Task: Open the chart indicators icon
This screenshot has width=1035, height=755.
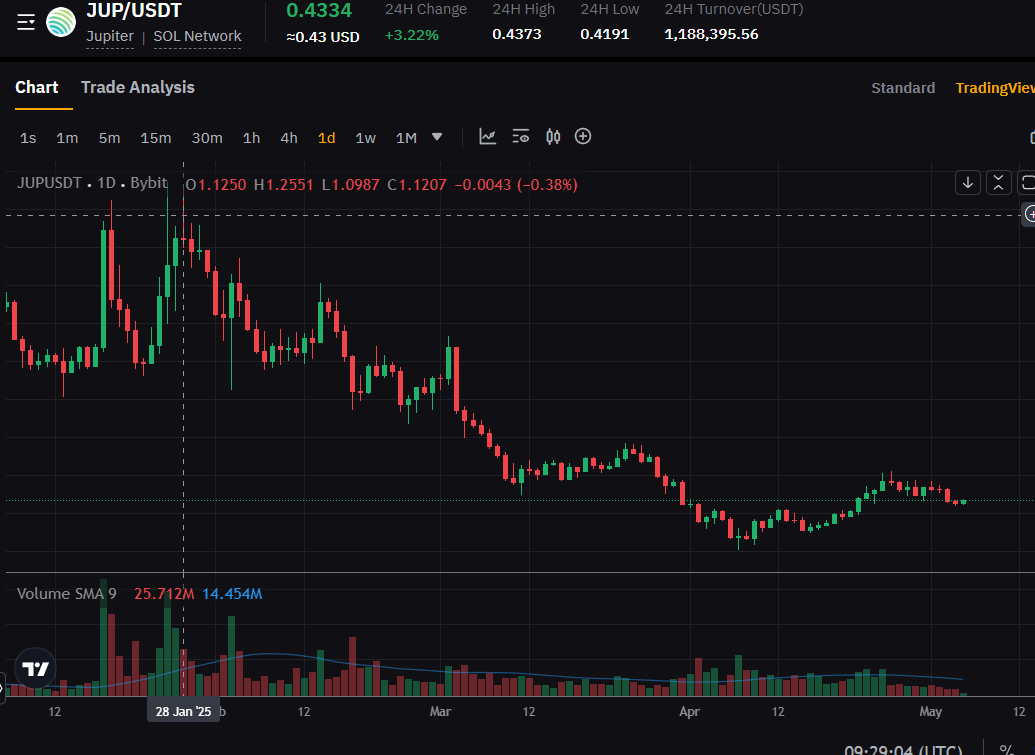Action: coord(488,137)
